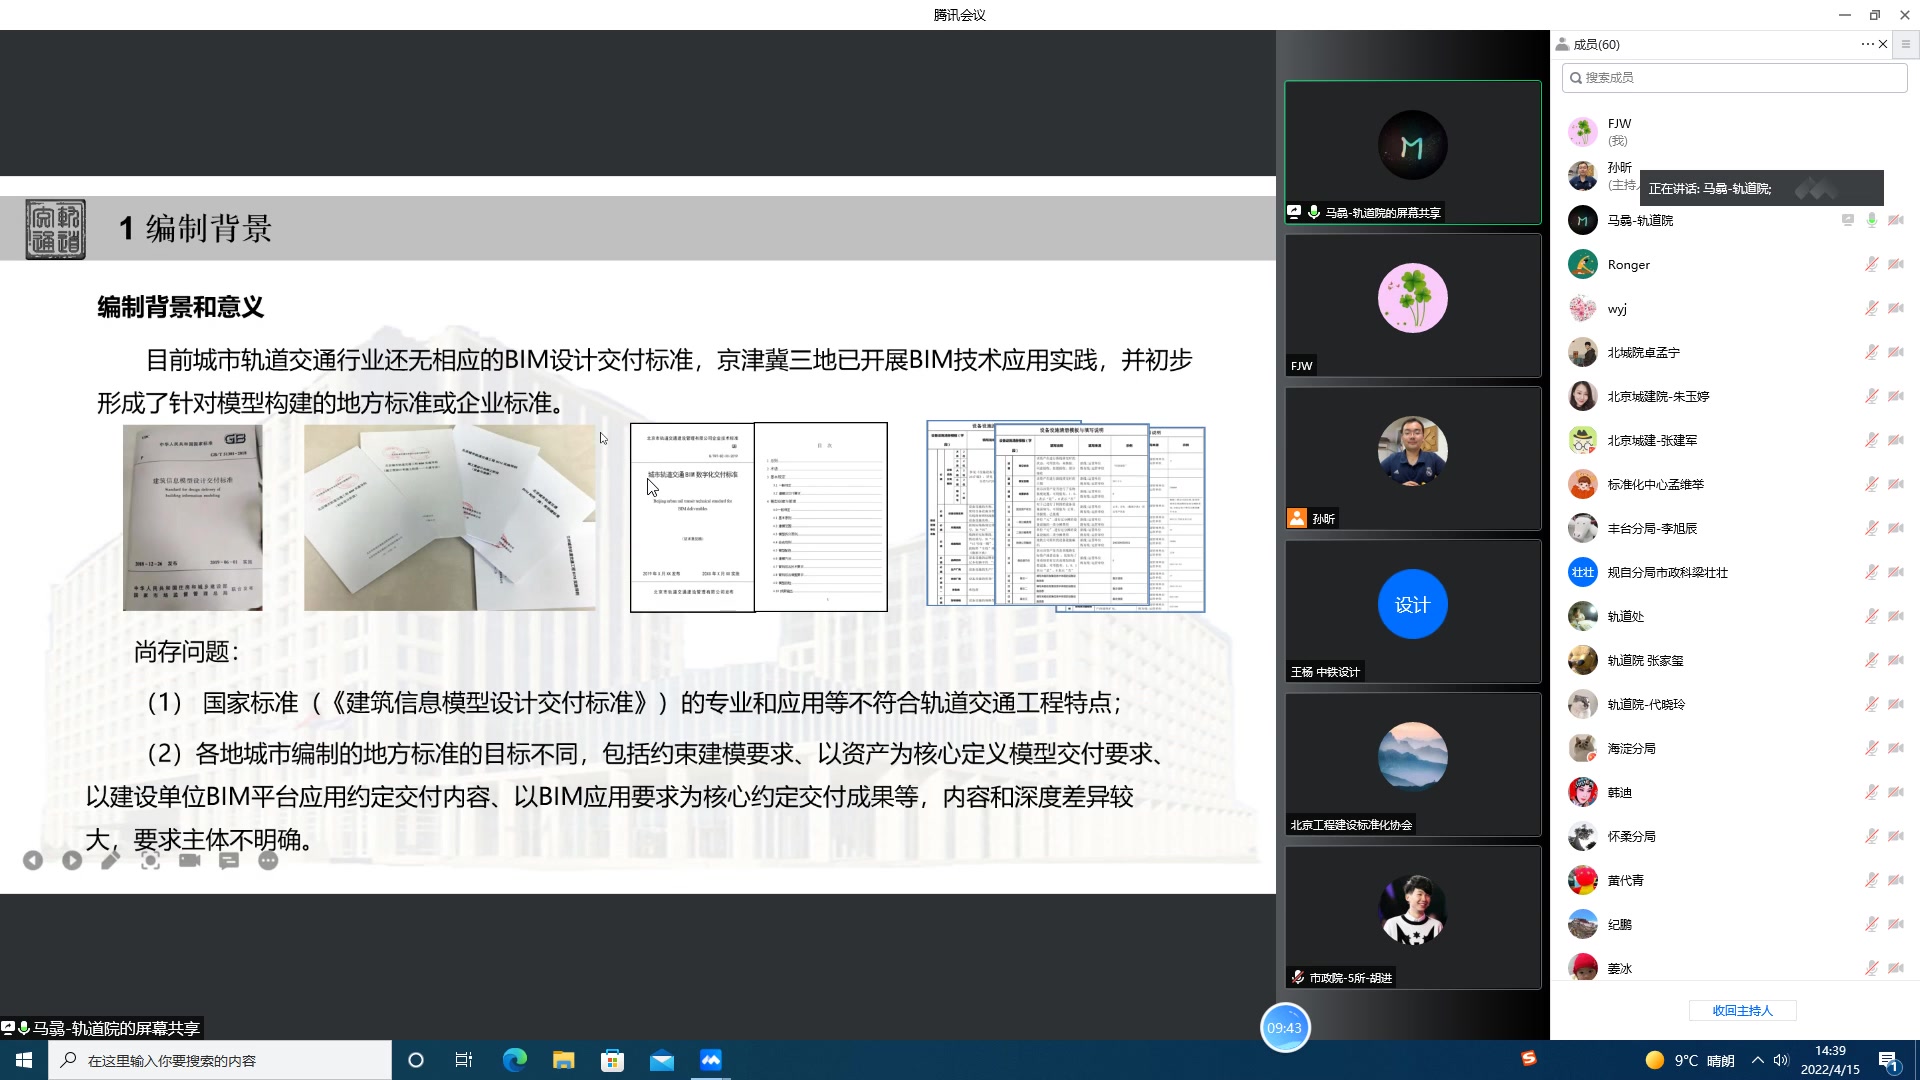Toggle muted microphone for Ronger
The height and width of the screenshot is (1080, 1920).
point(1871,264)
